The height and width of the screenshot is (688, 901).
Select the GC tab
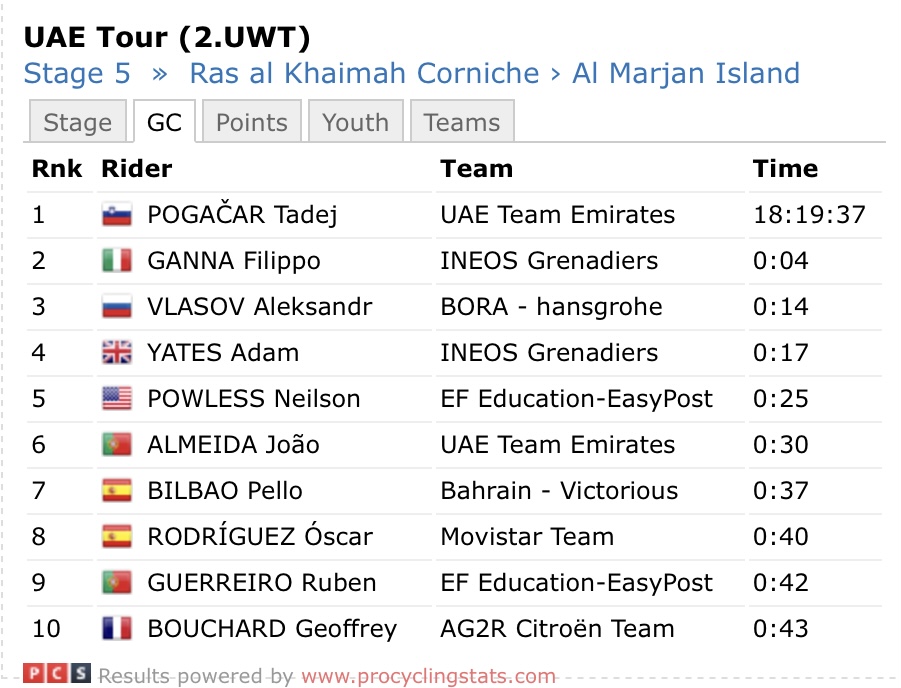click(x=164, y=123)
